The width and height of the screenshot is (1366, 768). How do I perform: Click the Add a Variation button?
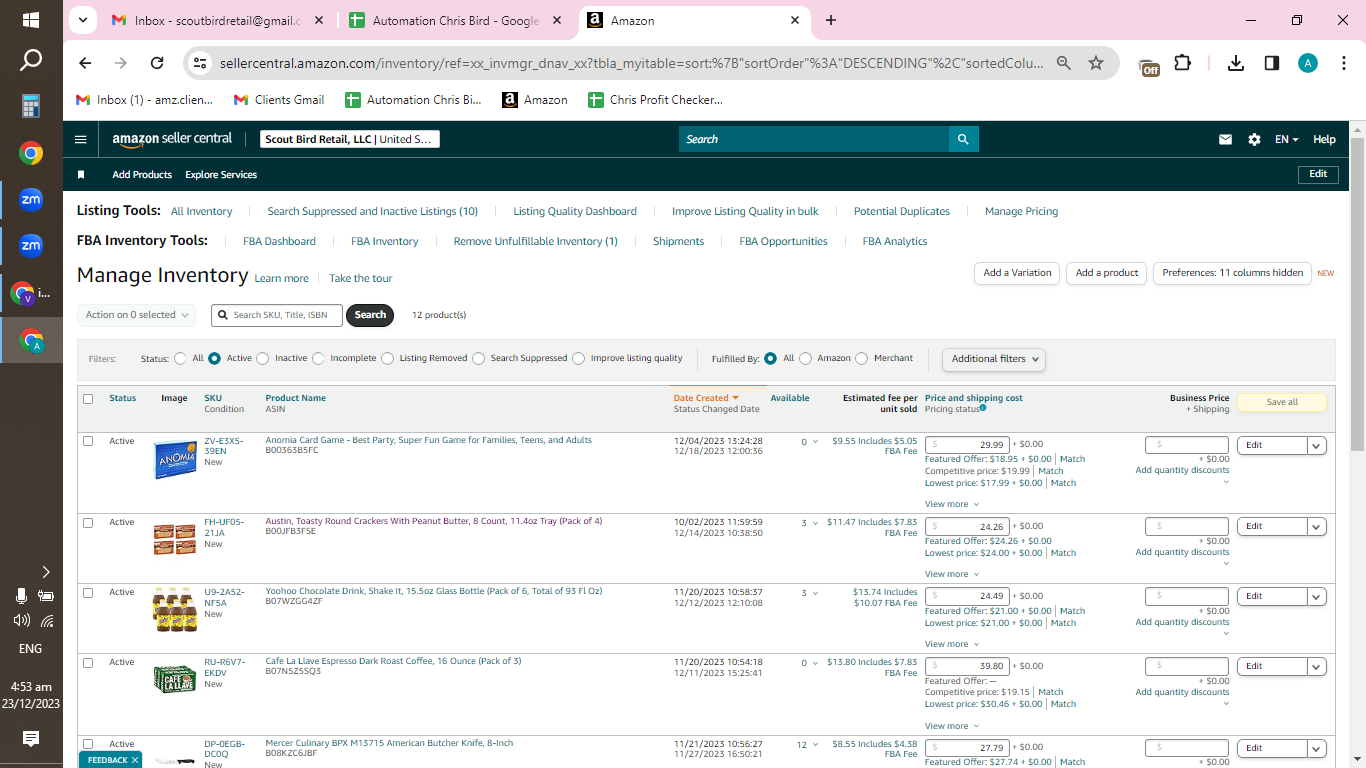(1017, 273)
